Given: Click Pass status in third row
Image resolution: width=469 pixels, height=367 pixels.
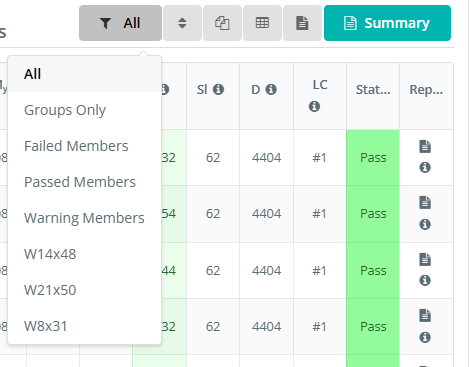Looking at the screenshot, I should [373, 270].
